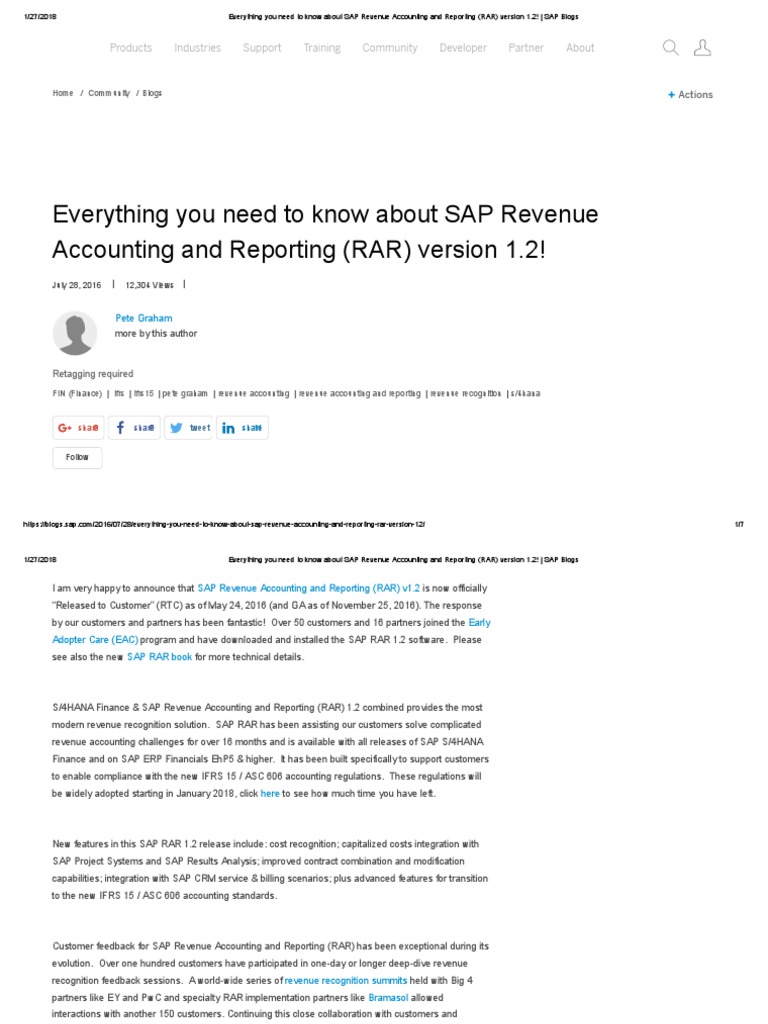The width and height of the screenshot is (768, 1024).
Task: Share via Google Plus button
Action: point(78,428)
